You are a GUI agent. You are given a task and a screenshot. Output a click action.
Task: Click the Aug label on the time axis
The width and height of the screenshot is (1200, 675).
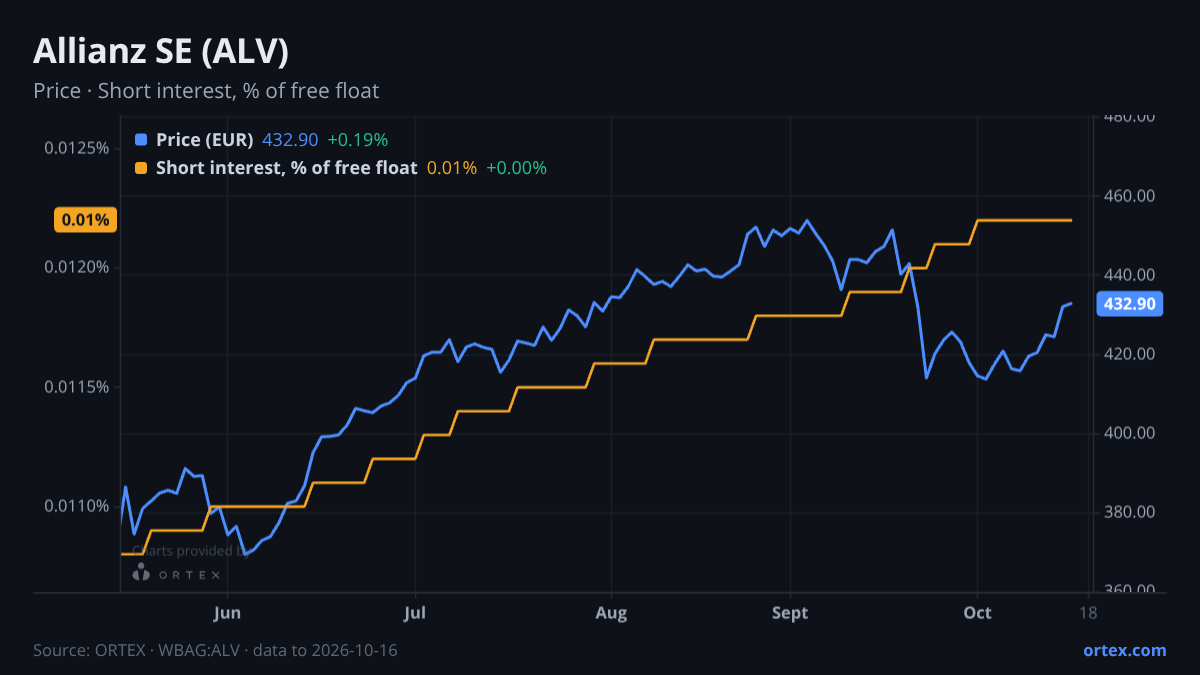611,613
